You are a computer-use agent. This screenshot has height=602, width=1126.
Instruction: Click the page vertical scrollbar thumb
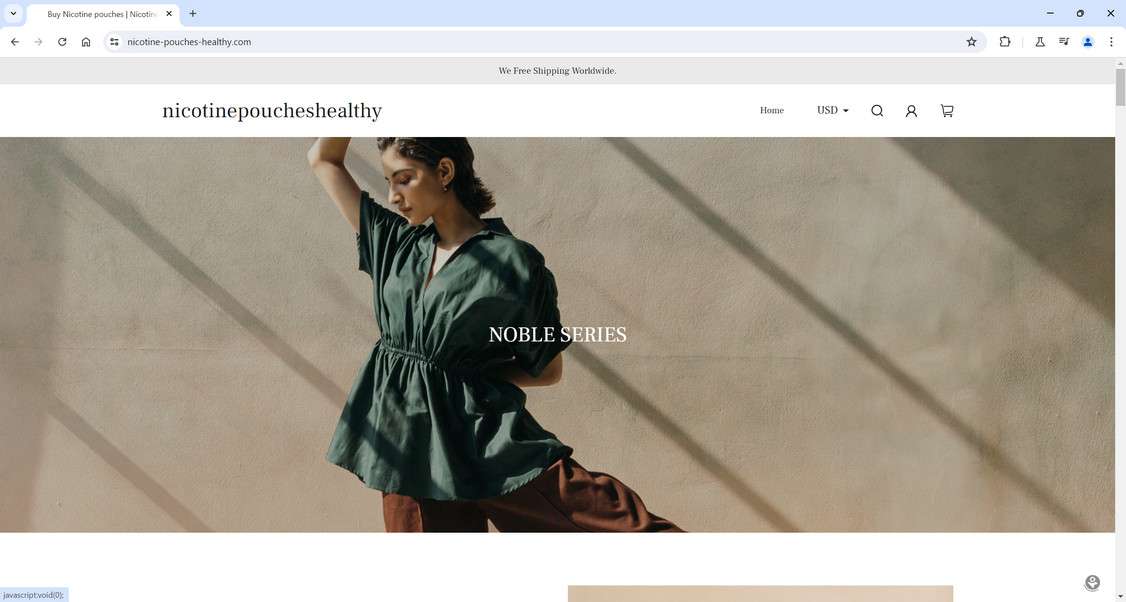[x=1120, y=87]
